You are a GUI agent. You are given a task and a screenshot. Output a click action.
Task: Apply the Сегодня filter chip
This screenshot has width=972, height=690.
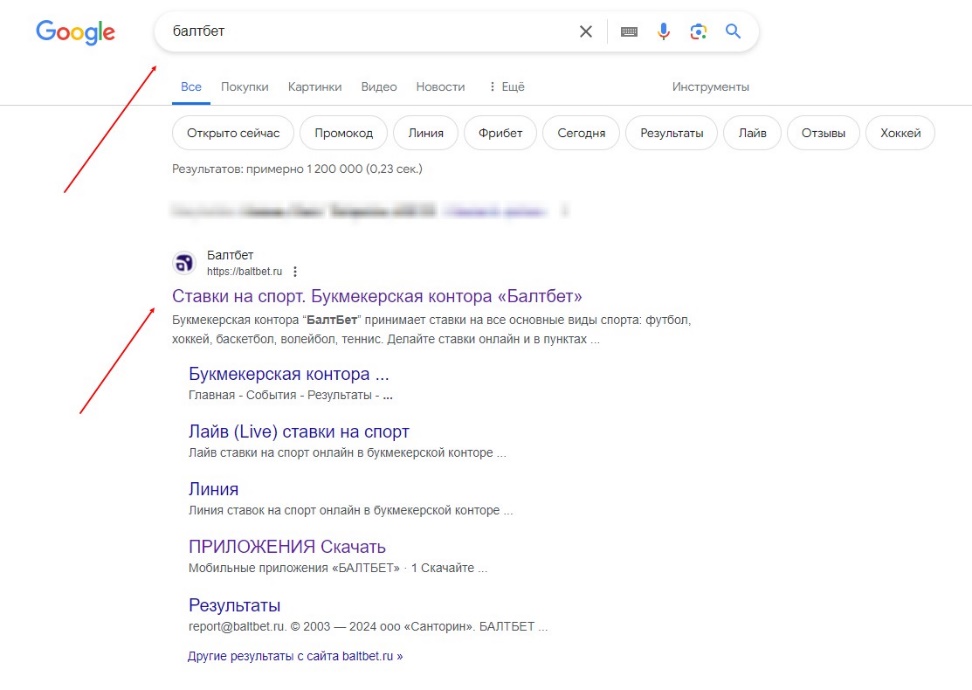pyautogui.click(x=581, y=133)
